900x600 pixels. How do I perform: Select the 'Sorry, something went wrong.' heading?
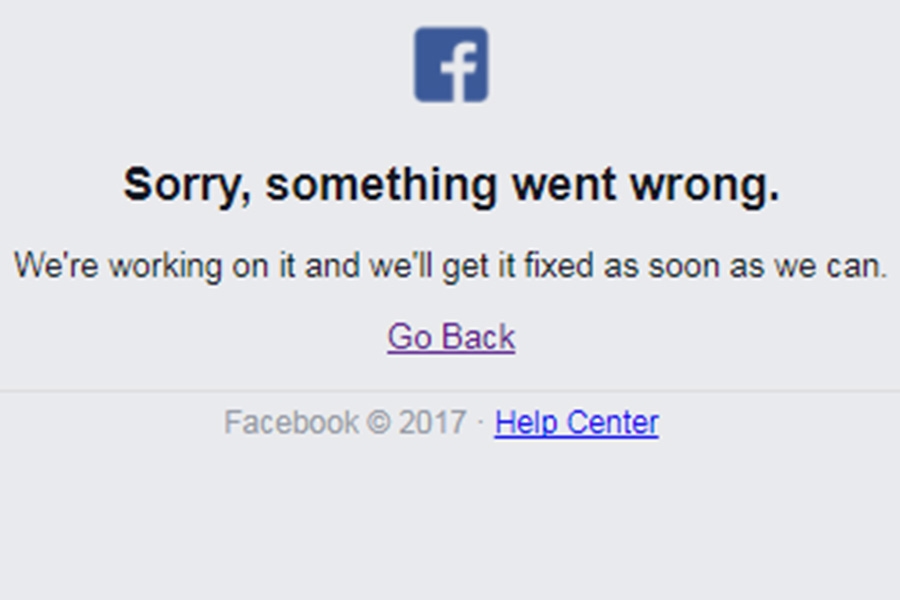click(451, 185)
